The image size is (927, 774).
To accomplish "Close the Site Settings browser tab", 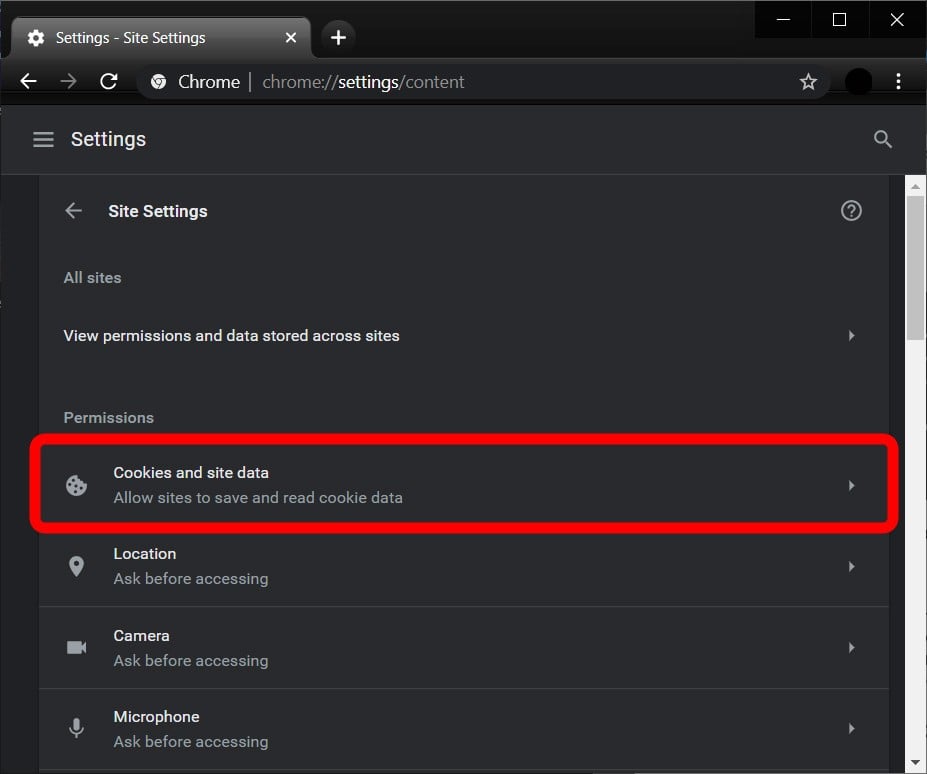I will tap(291, 38).
